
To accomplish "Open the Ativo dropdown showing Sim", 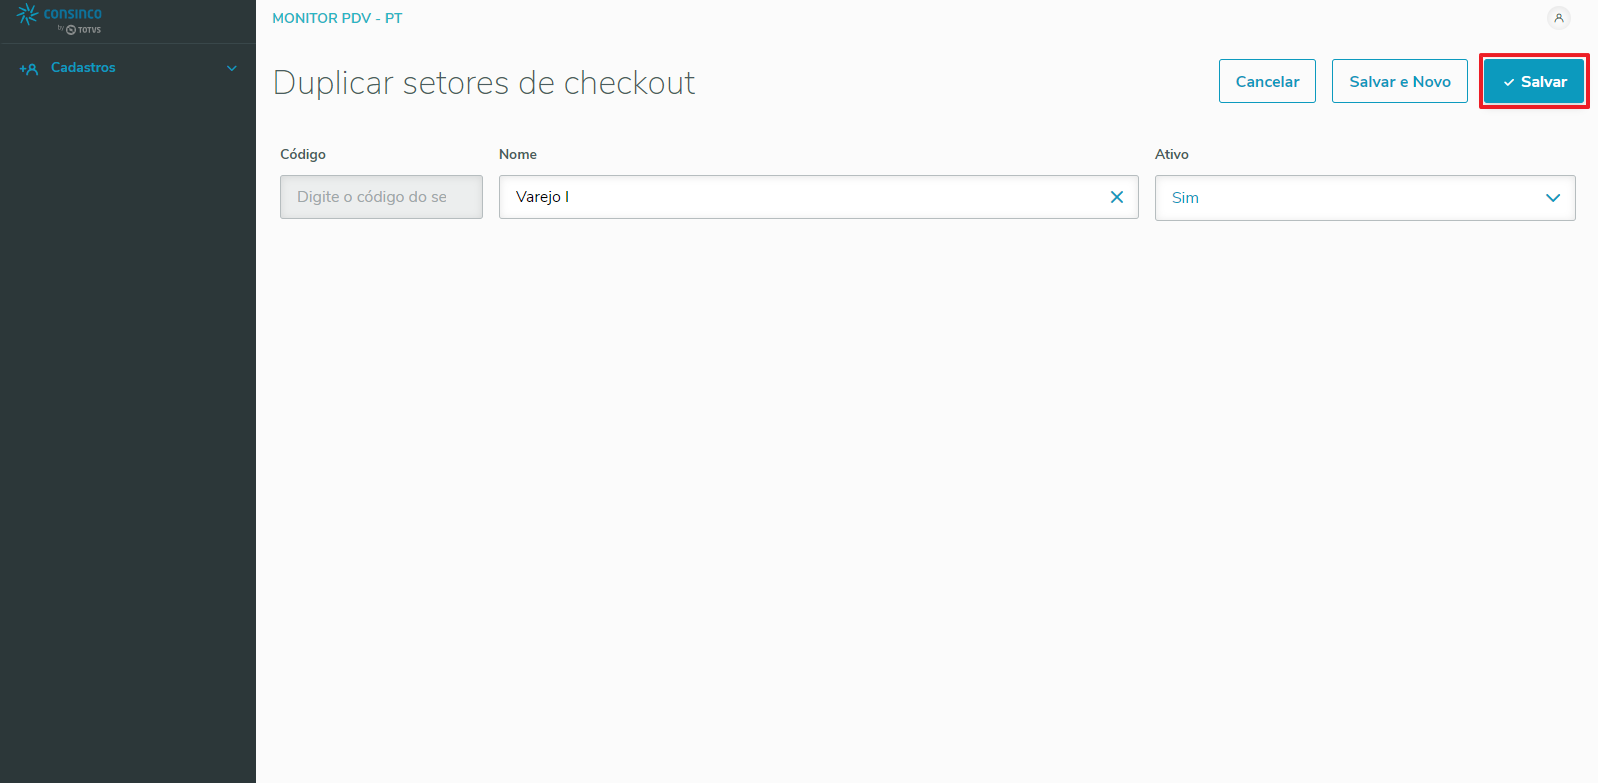I will pyautogui.click(x=1350, y=198).
